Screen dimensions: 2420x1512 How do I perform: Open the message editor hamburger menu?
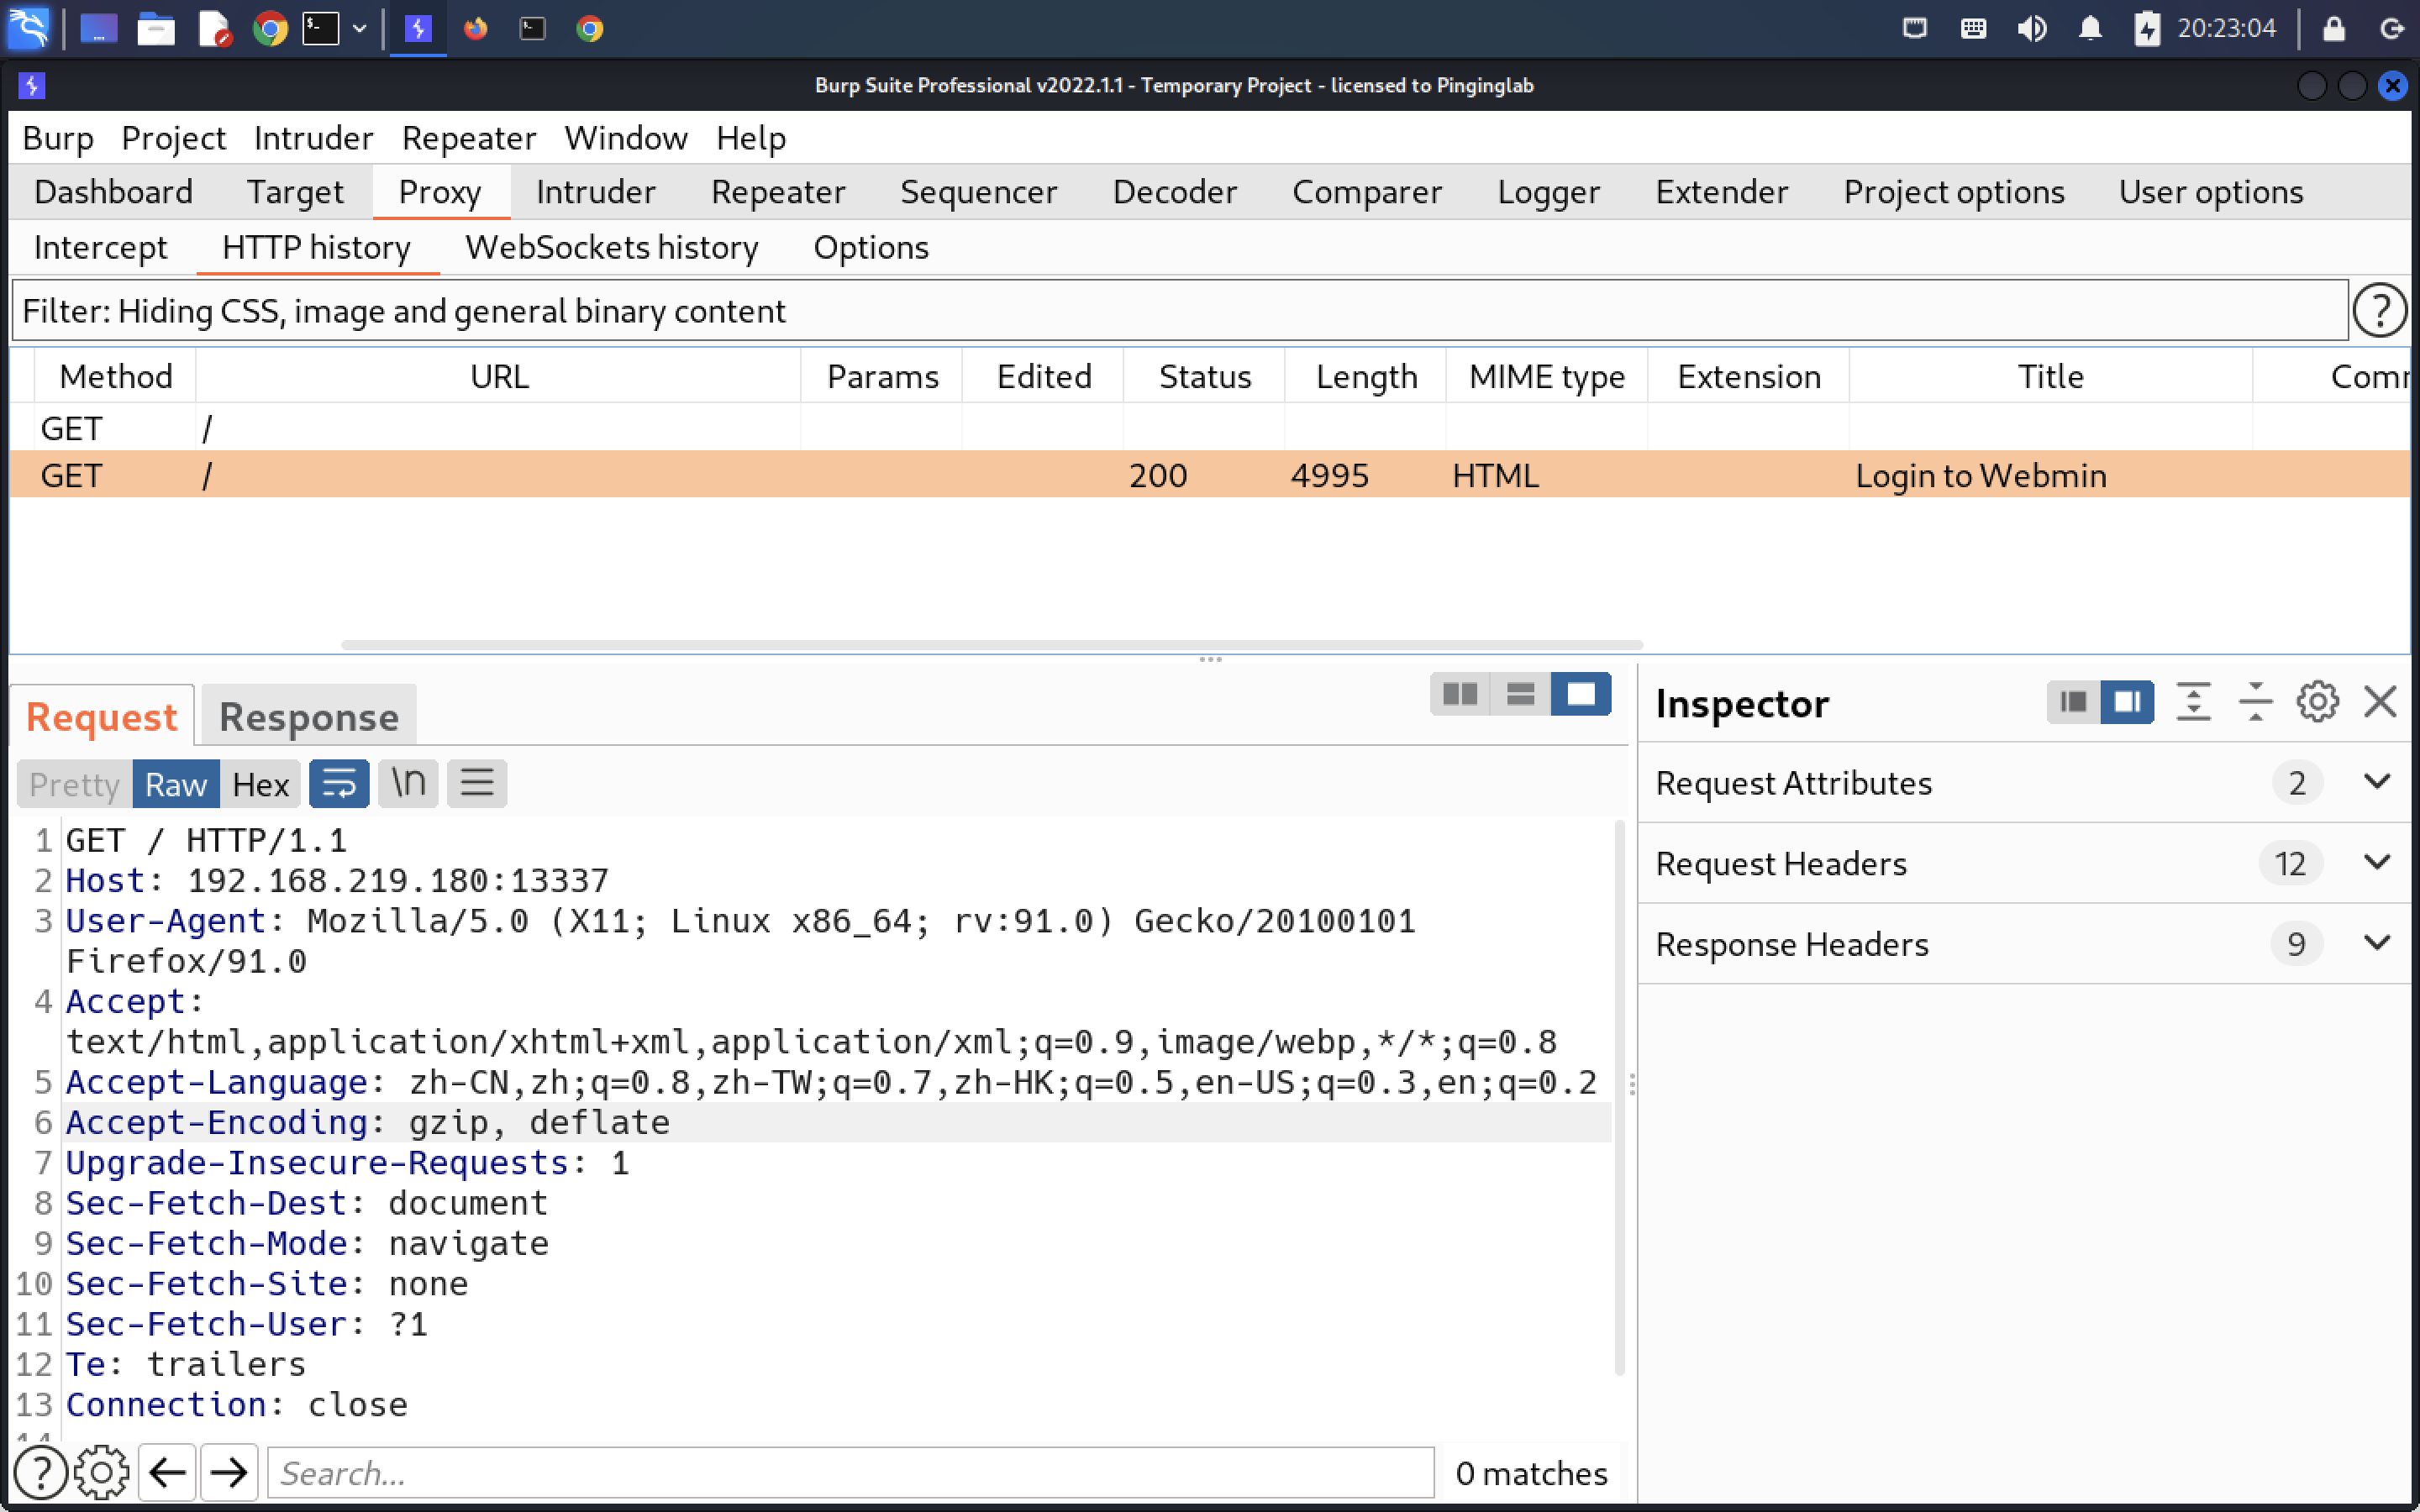[476, 783]
